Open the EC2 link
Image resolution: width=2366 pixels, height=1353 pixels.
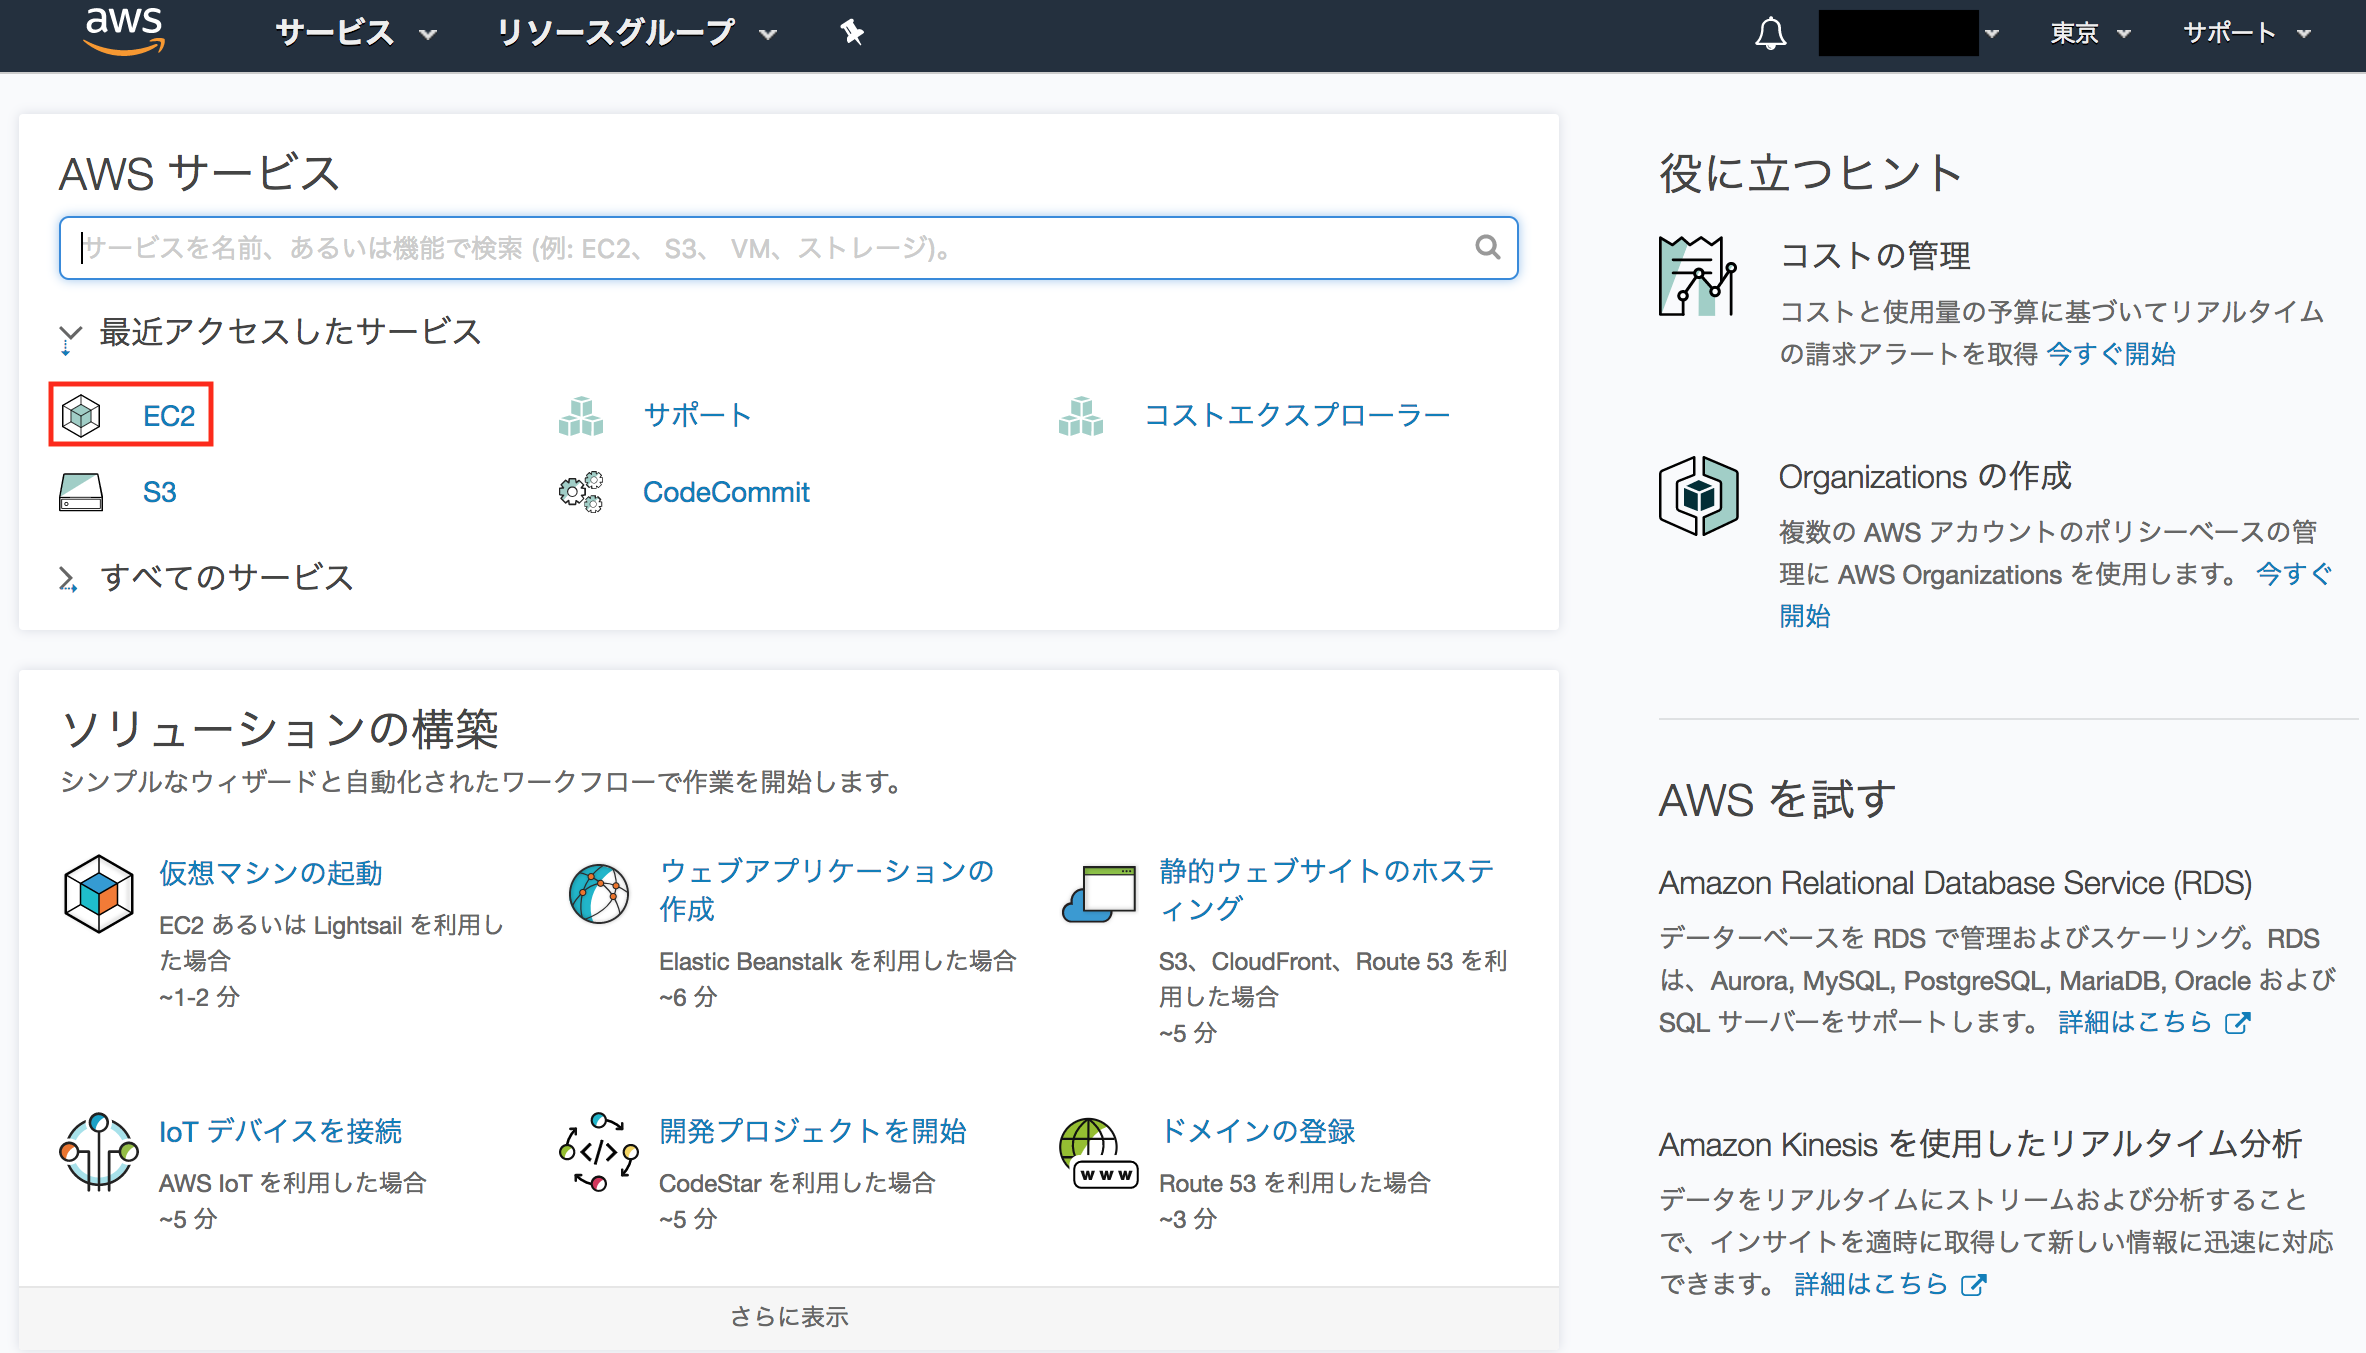(x=168, y=415)
